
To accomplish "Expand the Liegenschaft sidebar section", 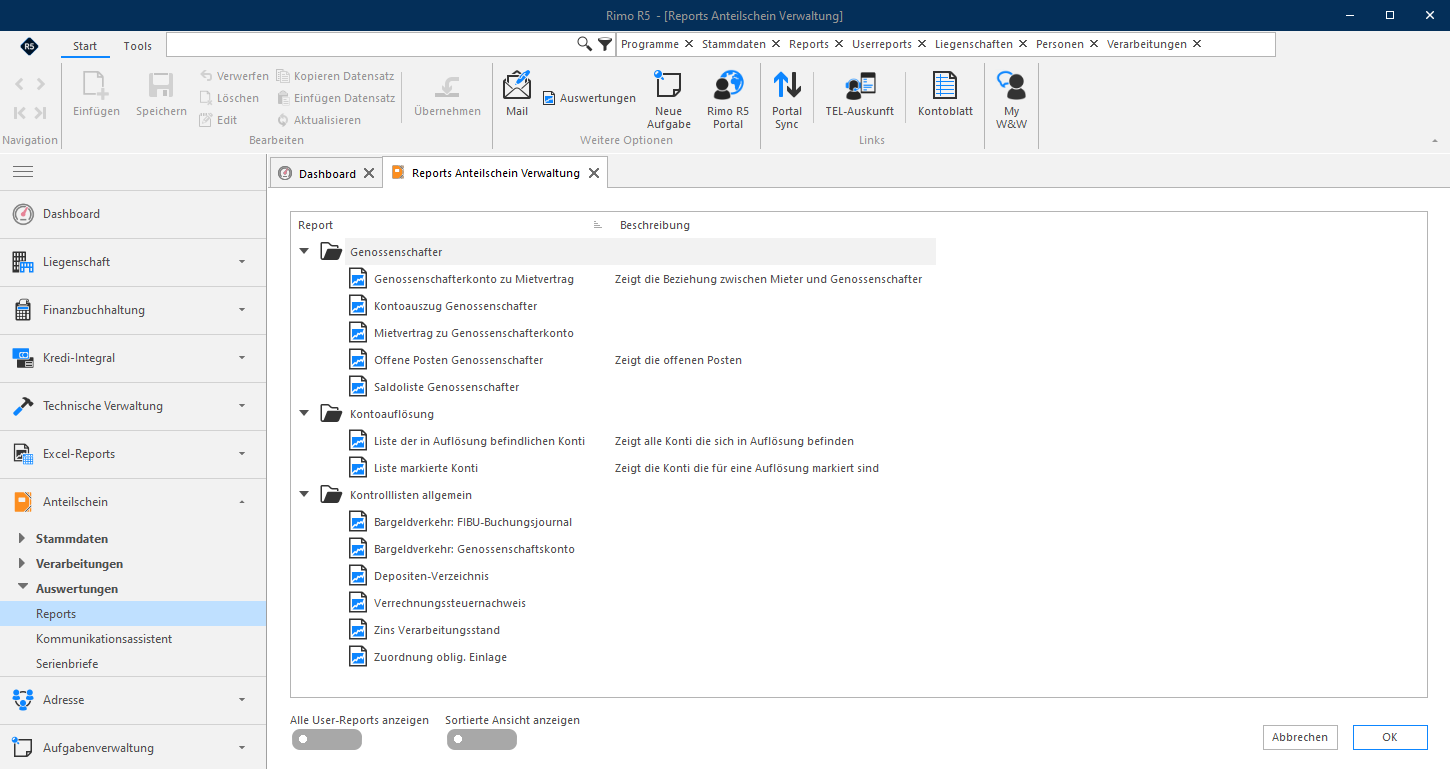I will click(x=133, y=262).
